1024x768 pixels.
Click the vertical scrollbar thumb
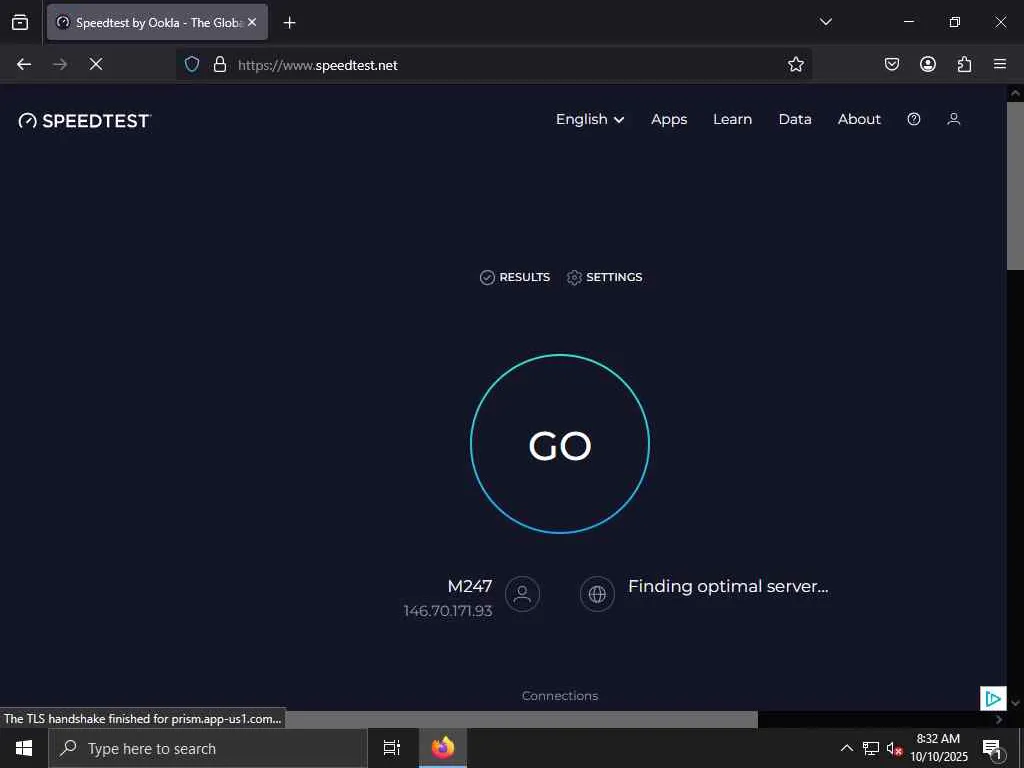(1015, 185)
